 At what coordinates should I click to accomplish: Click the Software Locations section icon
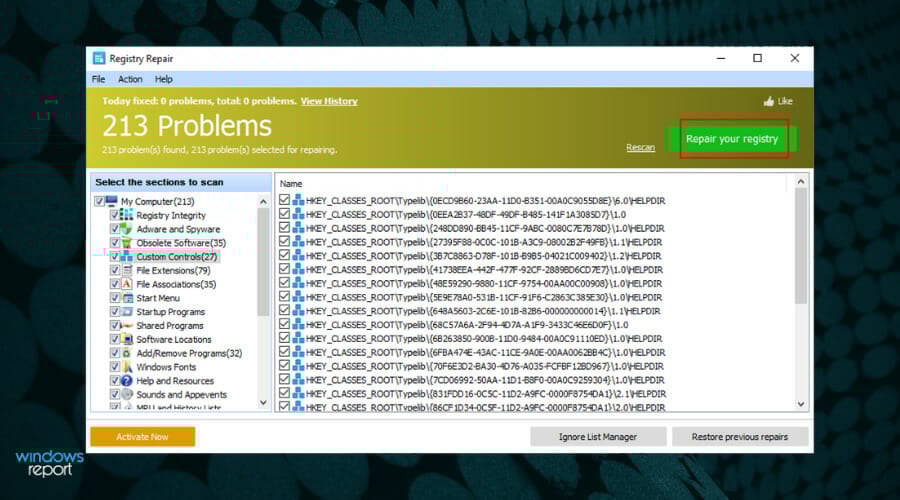coord(126,339)
